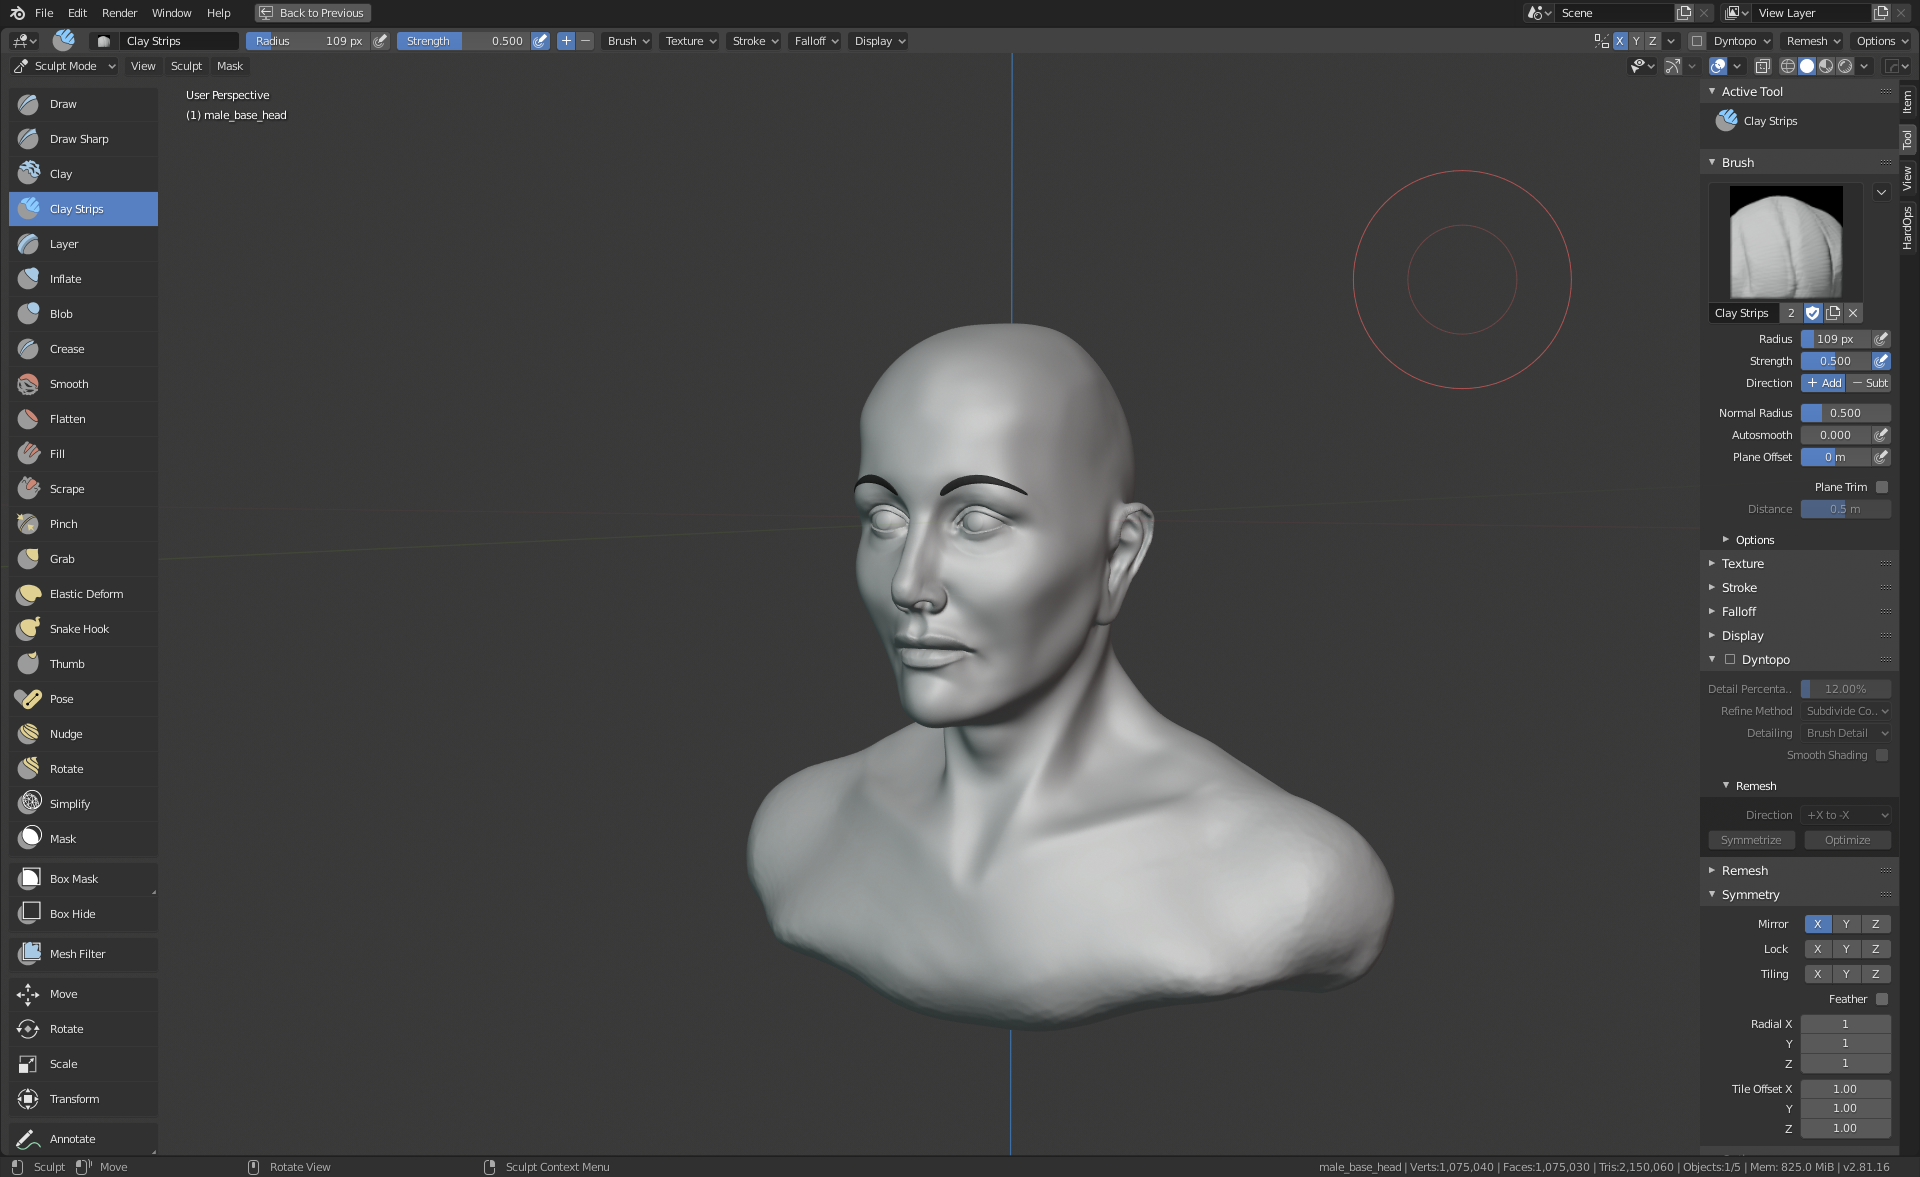1920x1177 pixels.
Task: Open the Falloff dropdown in header
Action: coord(816,41)
